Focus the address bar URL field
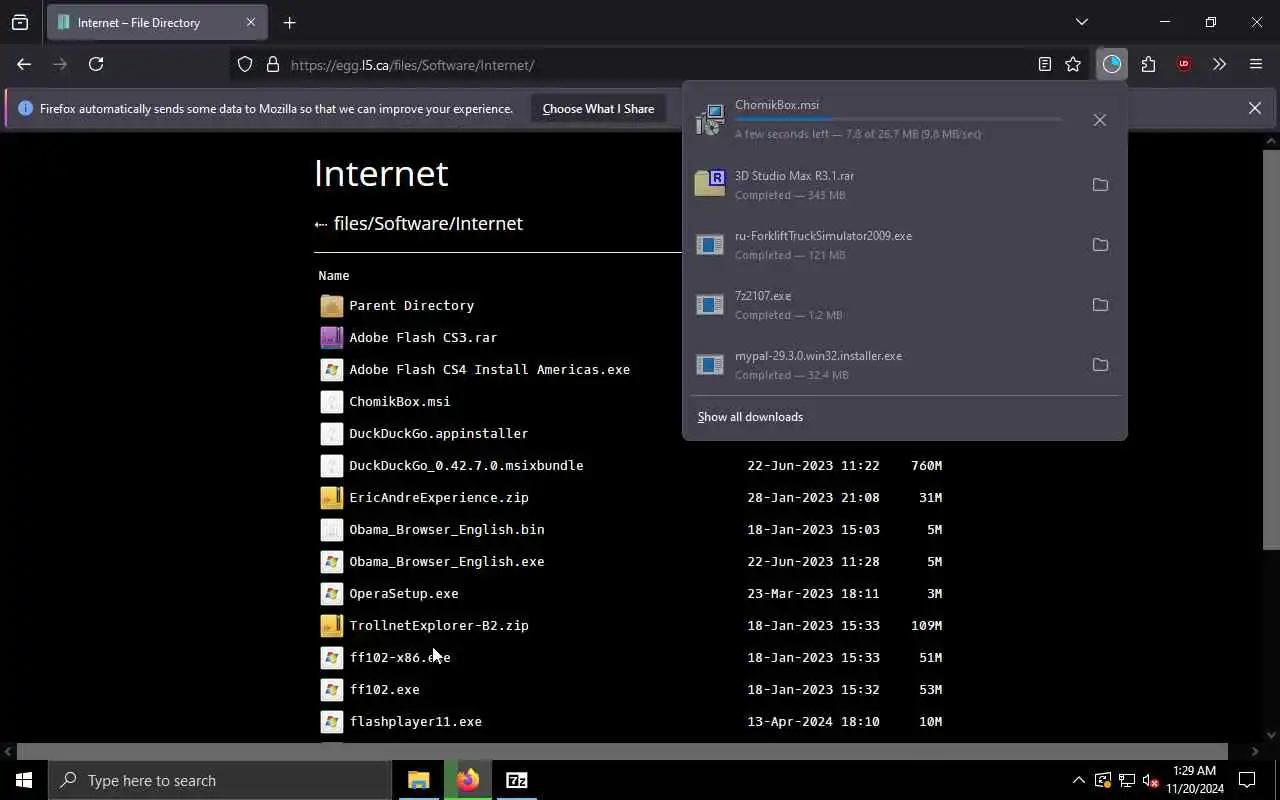The height and width of the screenshot is (800, 1280). coord(660,65)
